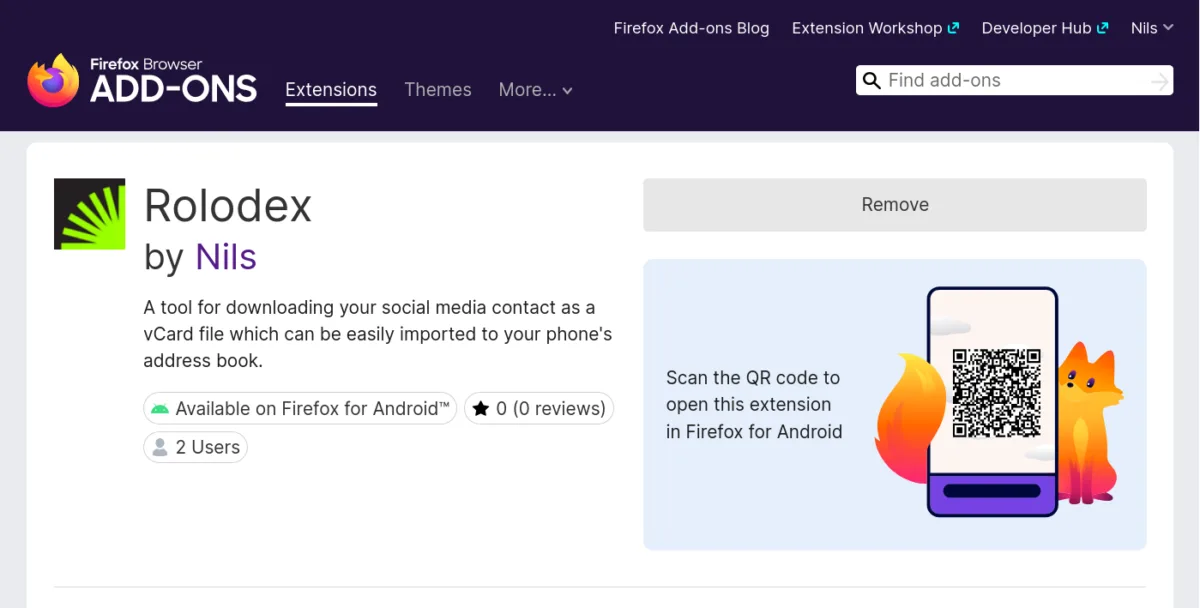Click the Remove button
1200x608 pixels.
895,205
